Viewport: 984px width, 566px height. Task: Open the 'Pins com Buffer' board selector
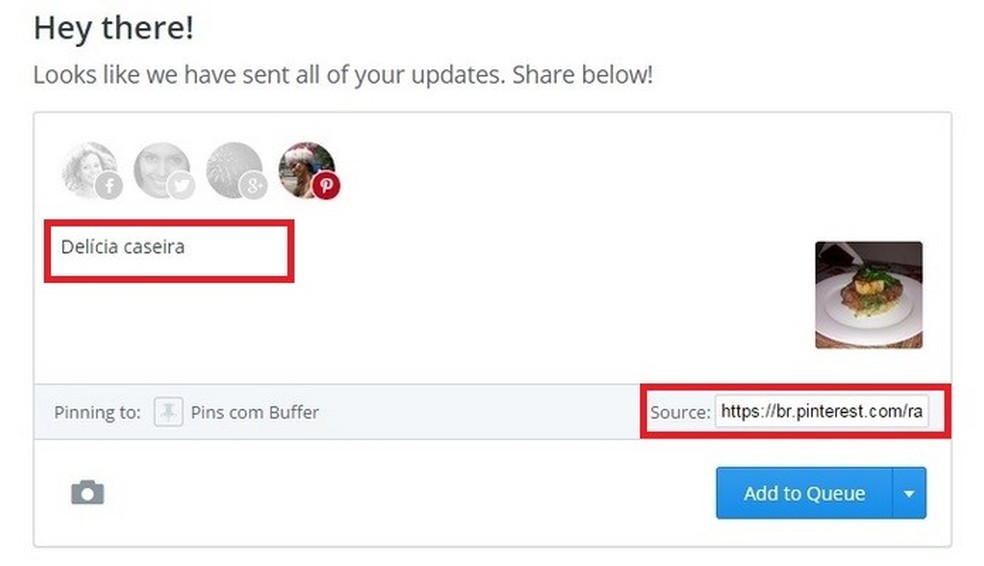click(255, 412)
